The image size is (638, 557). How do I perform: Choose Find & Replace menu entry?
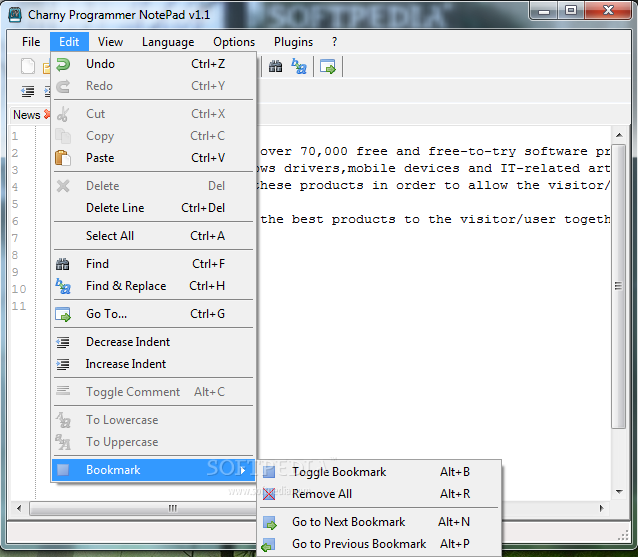(x=153, y=286)
